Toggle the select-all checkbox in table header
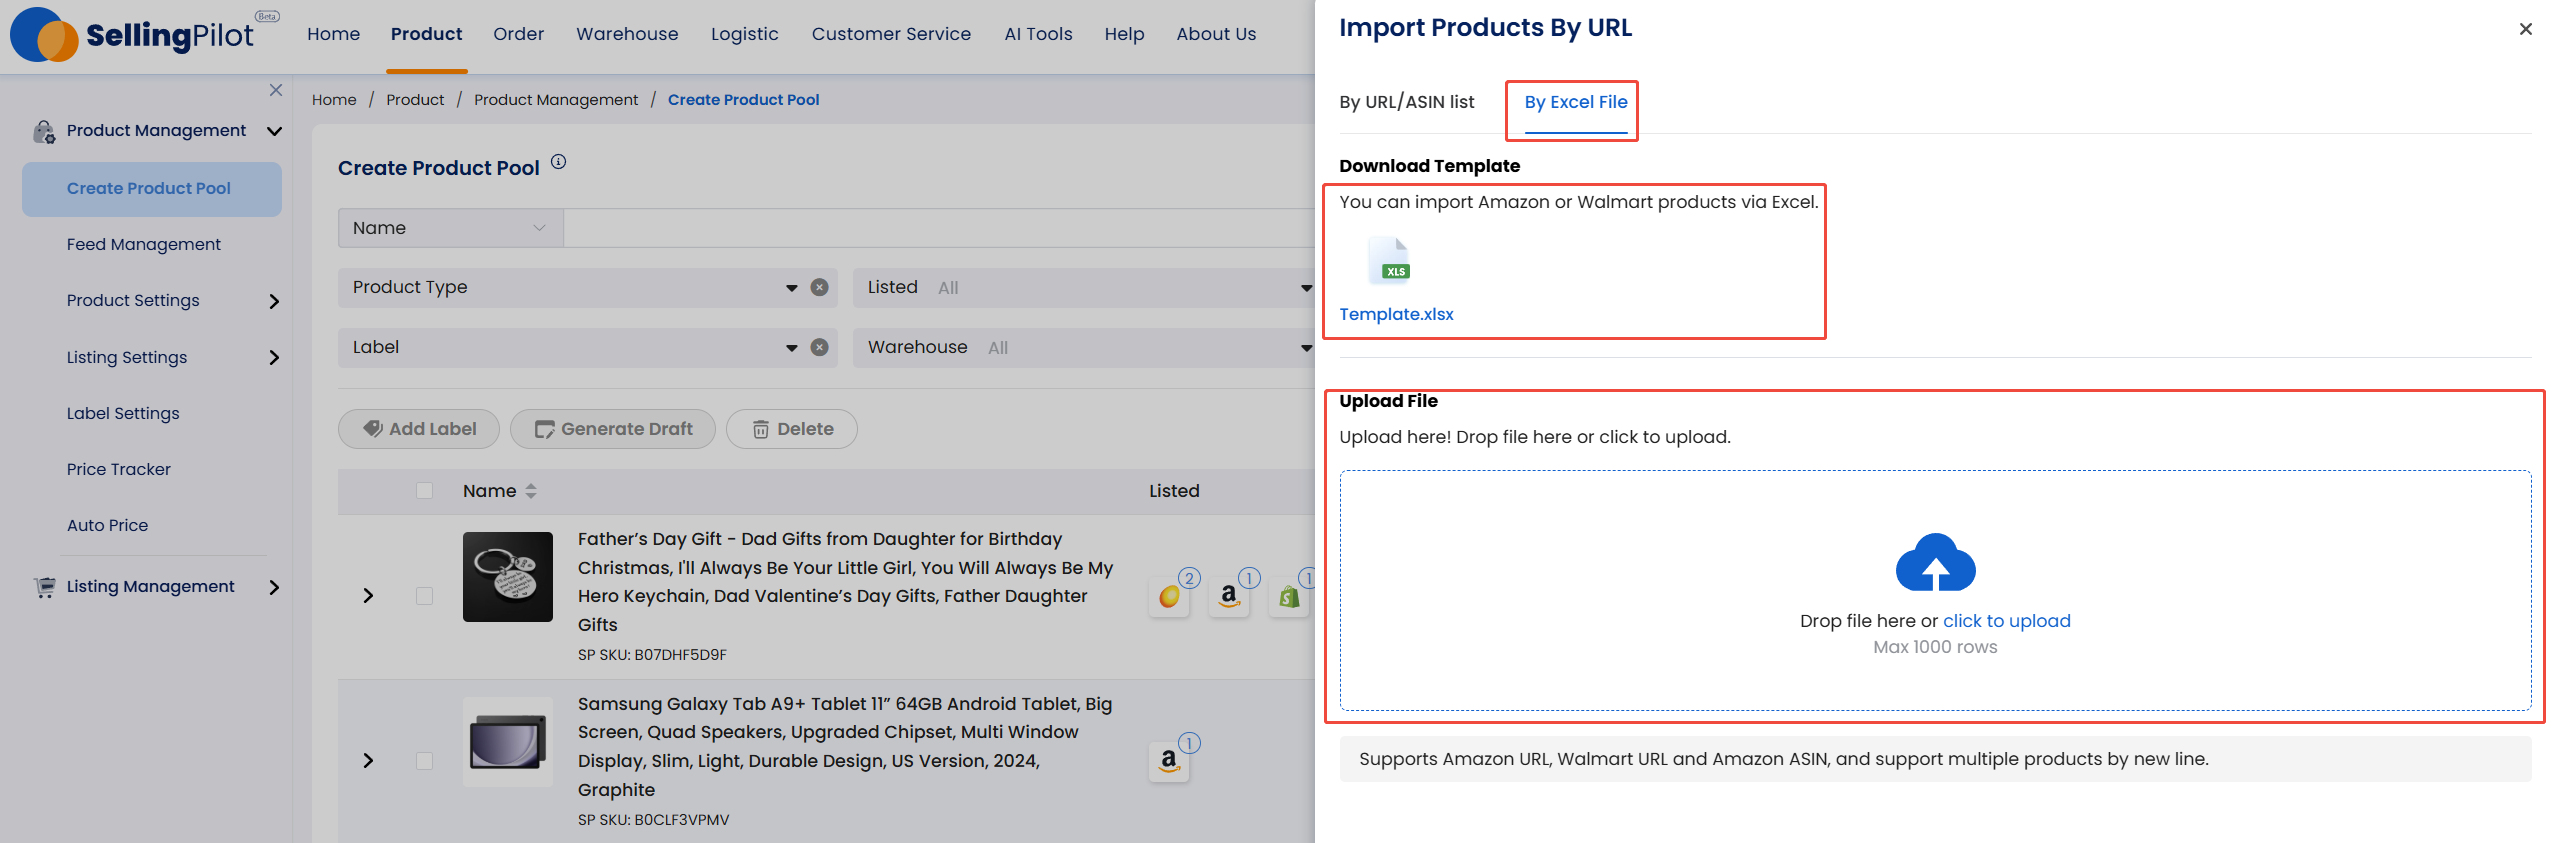2557x843 pixels. 424,491
